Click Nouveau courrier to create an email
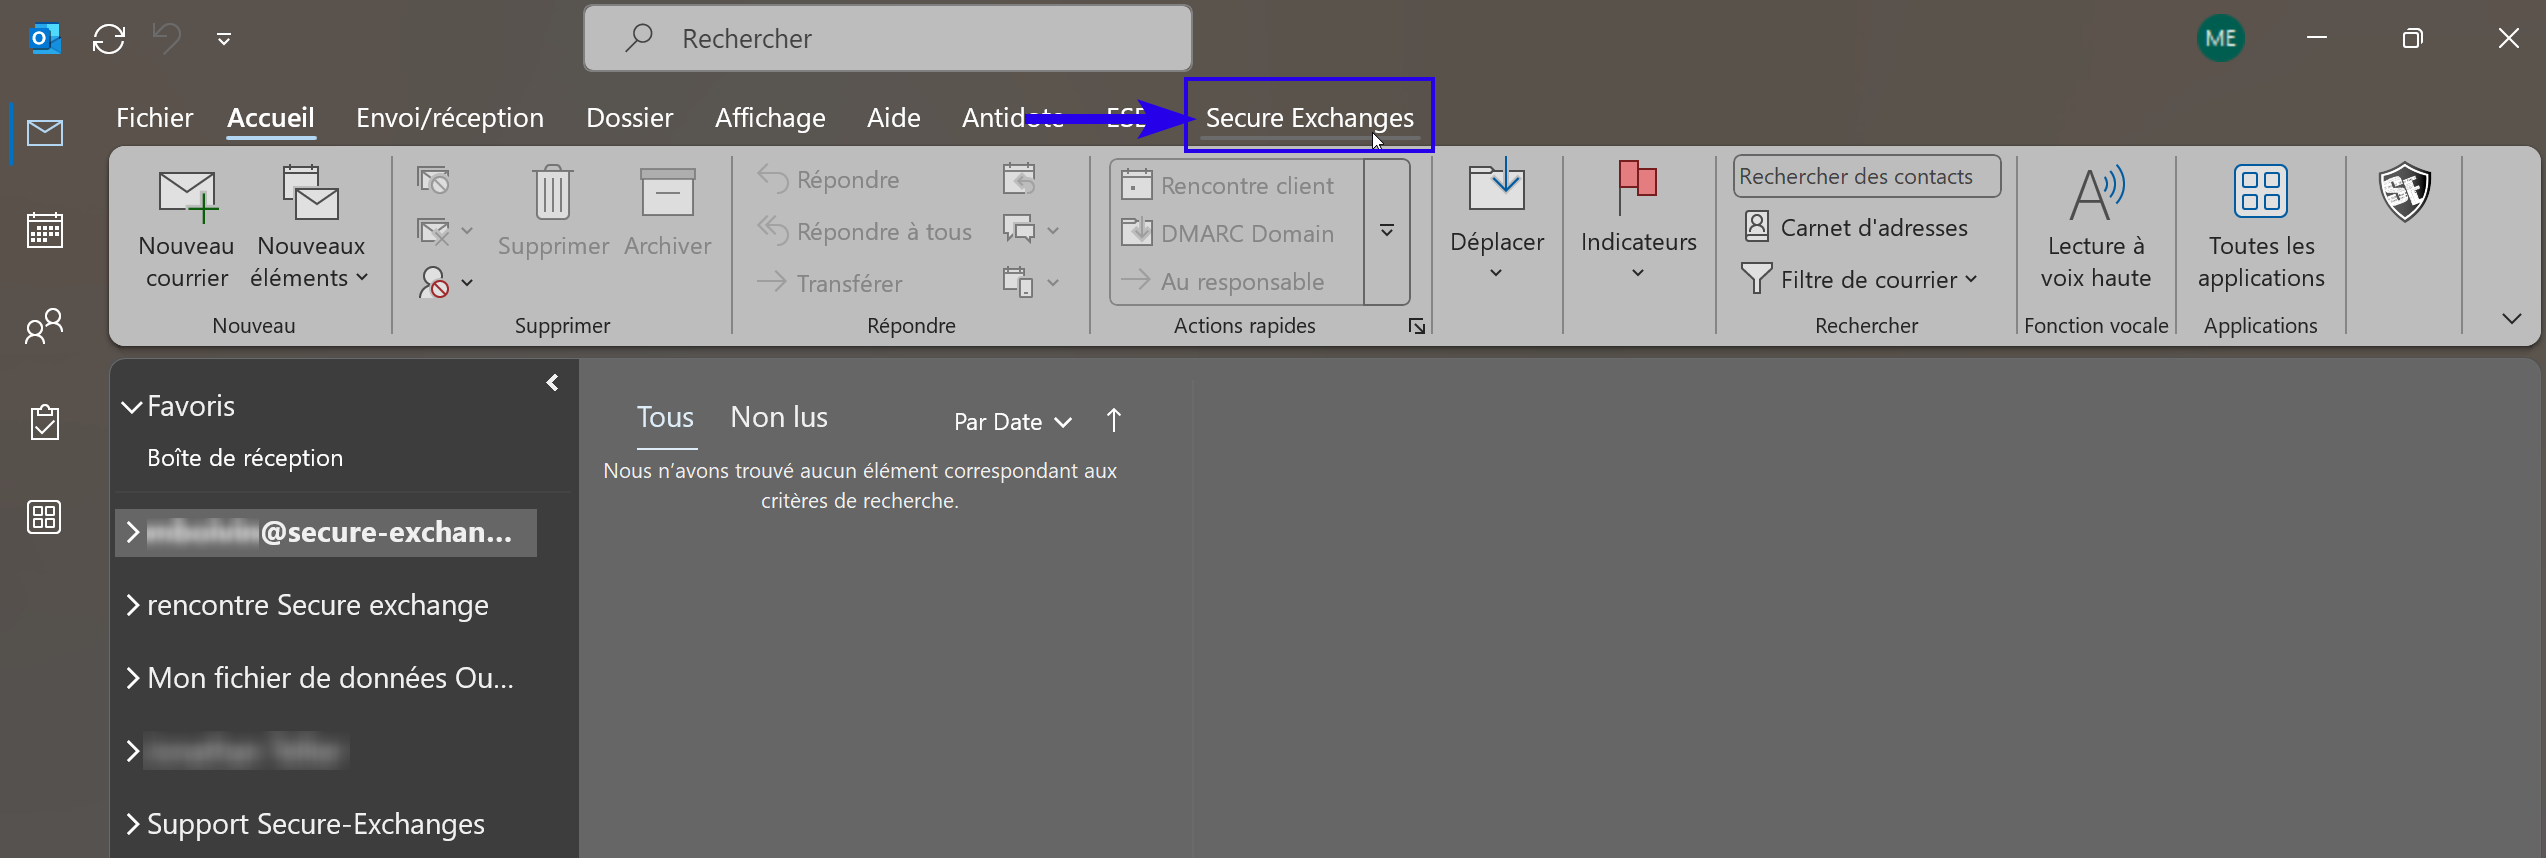Screen dimensions: 2546x858 tap(186, 229)
